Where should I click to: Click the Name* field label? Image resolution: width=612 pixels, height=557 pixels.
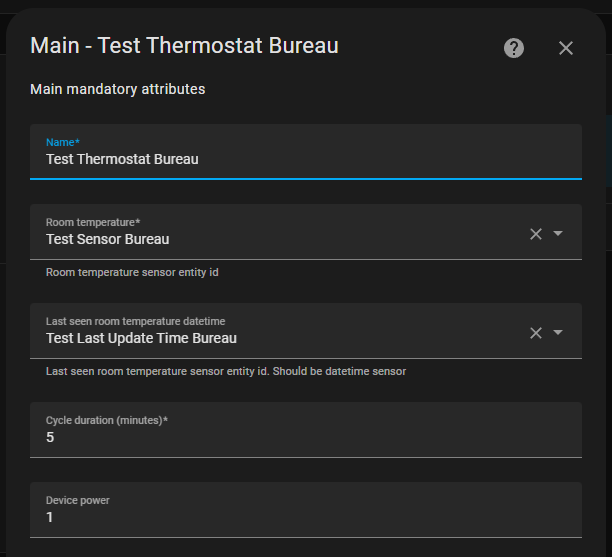pos(62,143)
